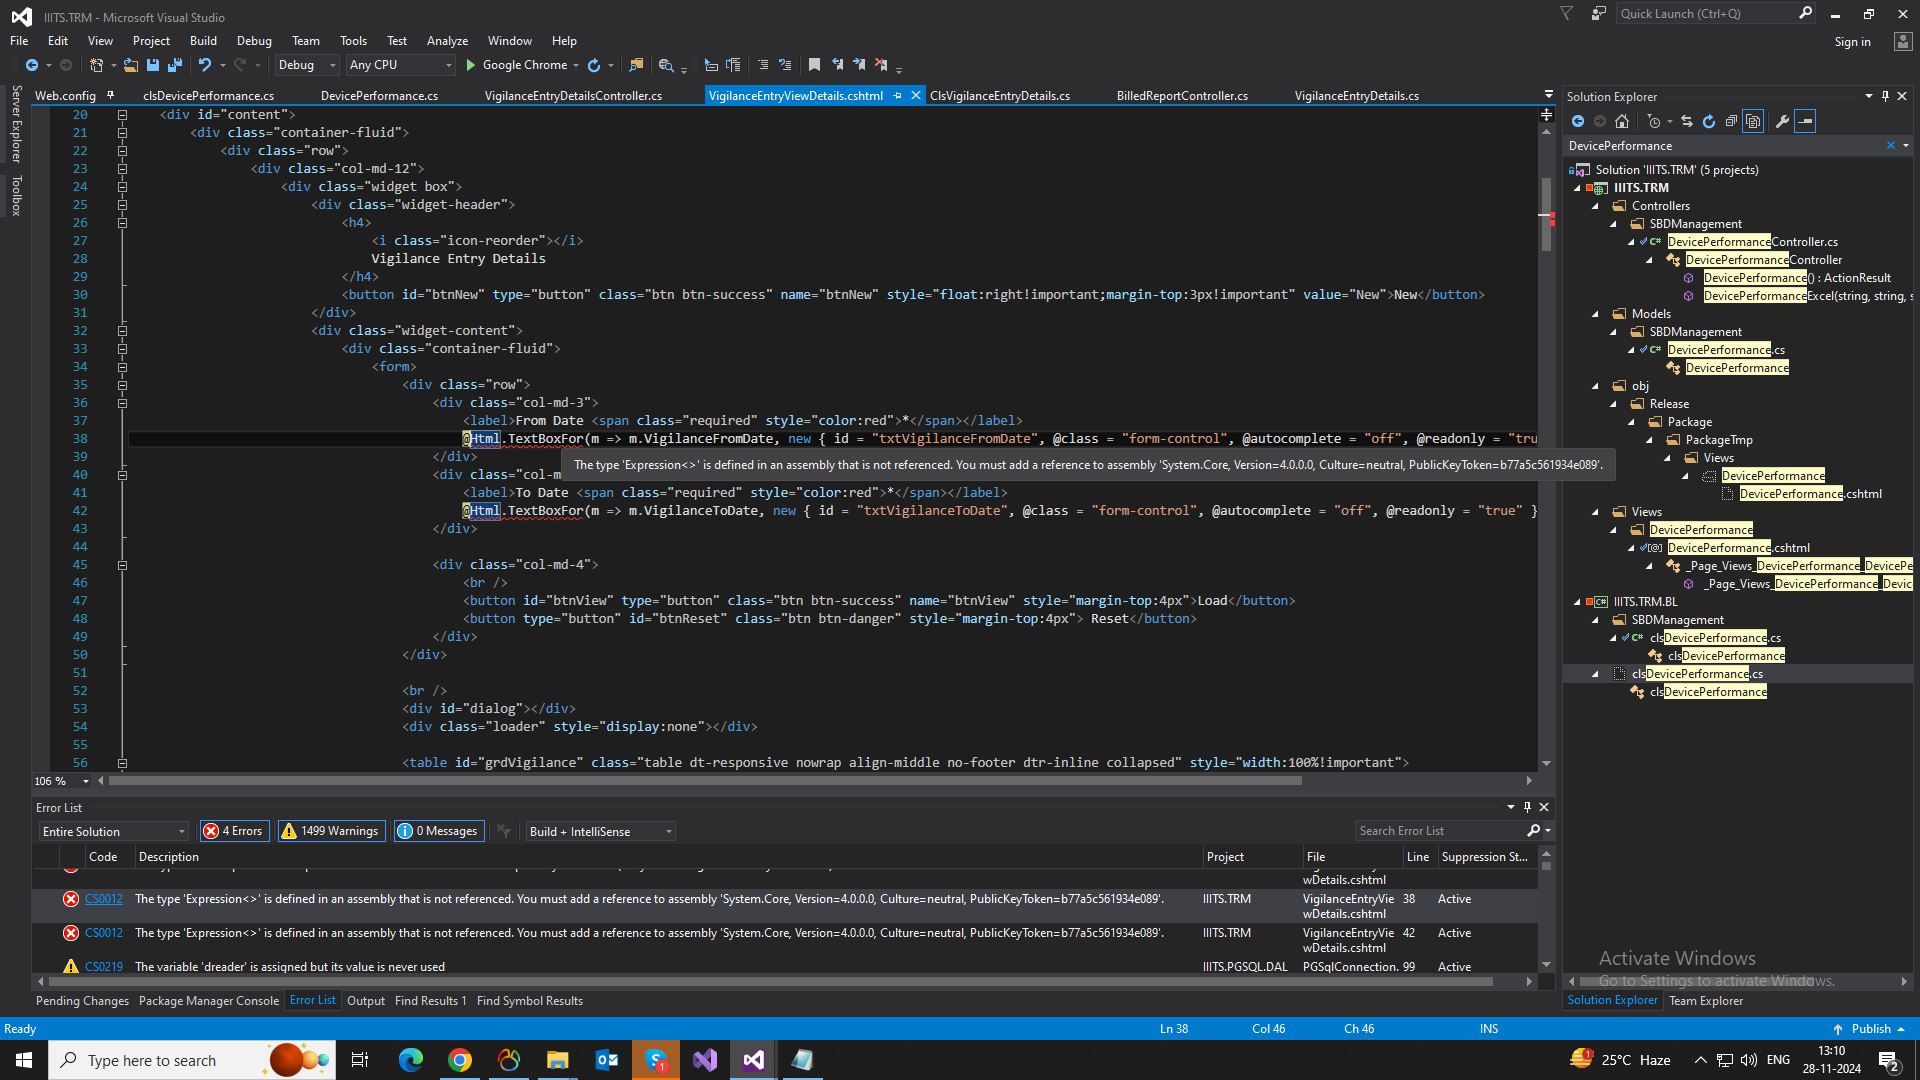Toggle auto-hide pin on Error List
This screenshot has width=1920, height=1080.
pos(1527,807)
